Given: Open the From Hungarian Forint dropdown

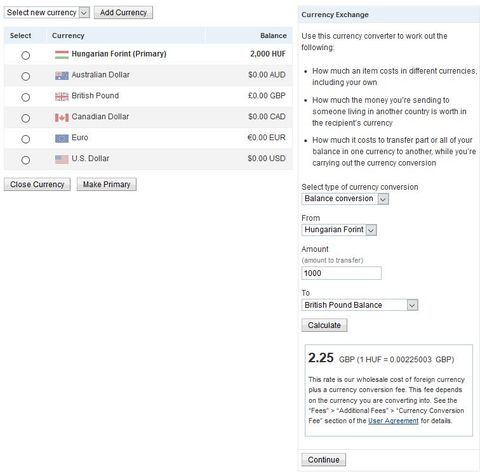Looking at the screenshot, I should [x=339, y=230].
